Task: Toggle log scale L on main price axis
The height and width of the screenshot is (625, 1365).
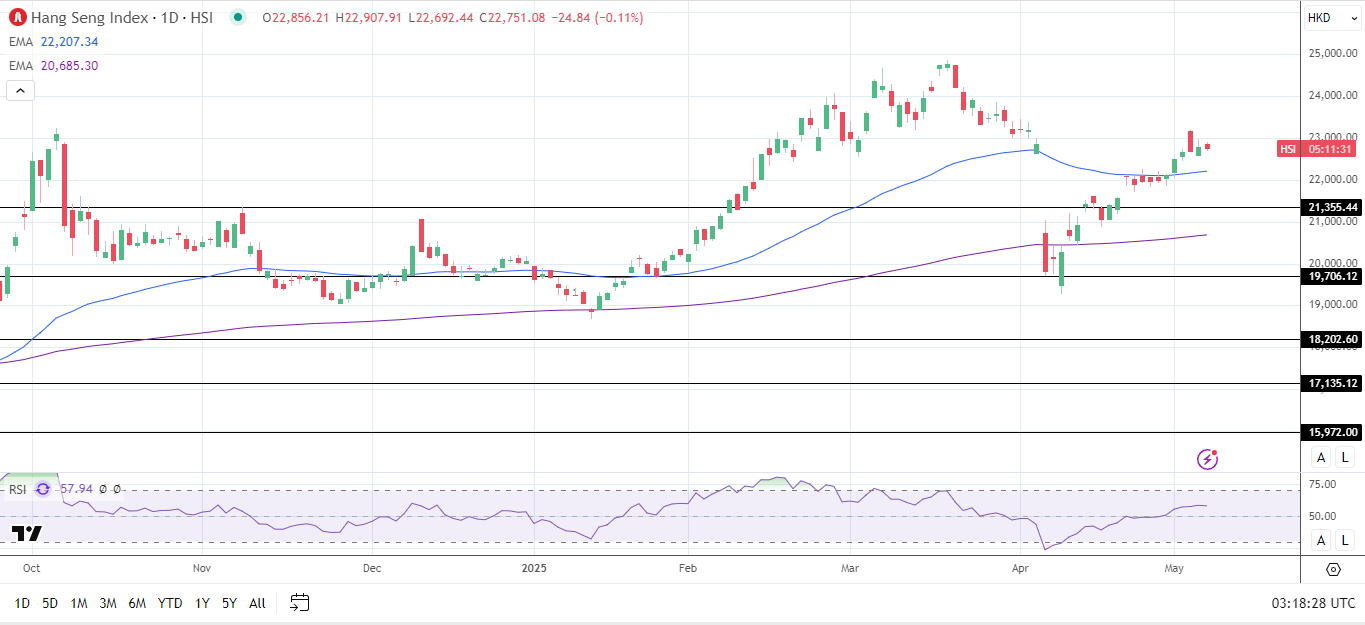Action: coord(1345,457)
